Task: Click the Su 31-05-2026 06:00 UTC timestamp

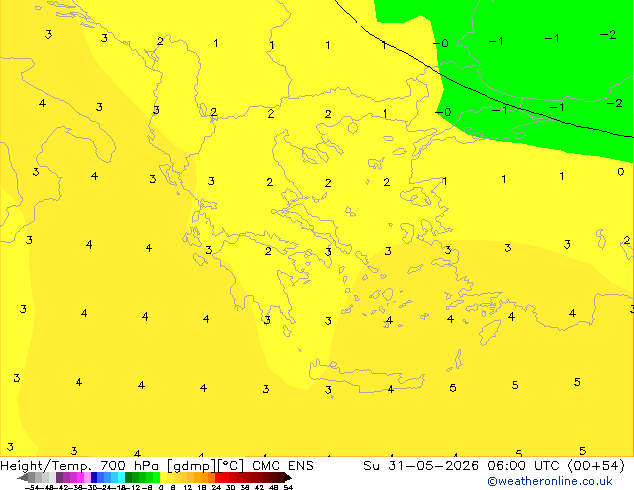Action: (x=494, y=466)
